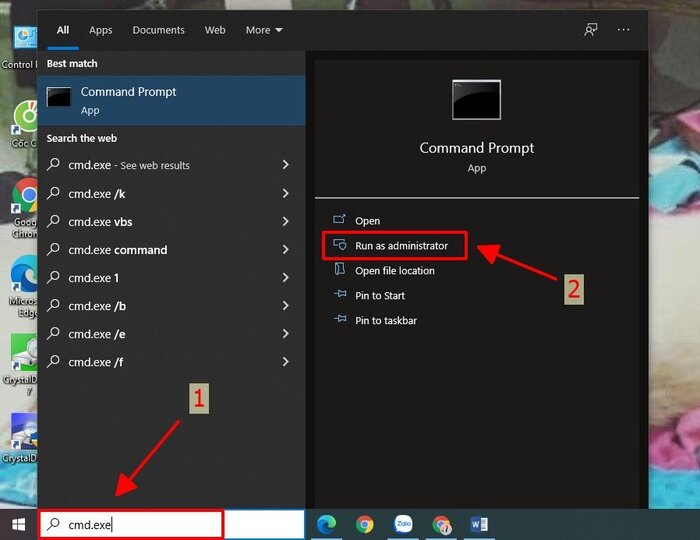Image resolution: width=700 pixels, height=540 pixels.
Task: Click the shield icon for Run as administrator
Action: tap(340, 244)
